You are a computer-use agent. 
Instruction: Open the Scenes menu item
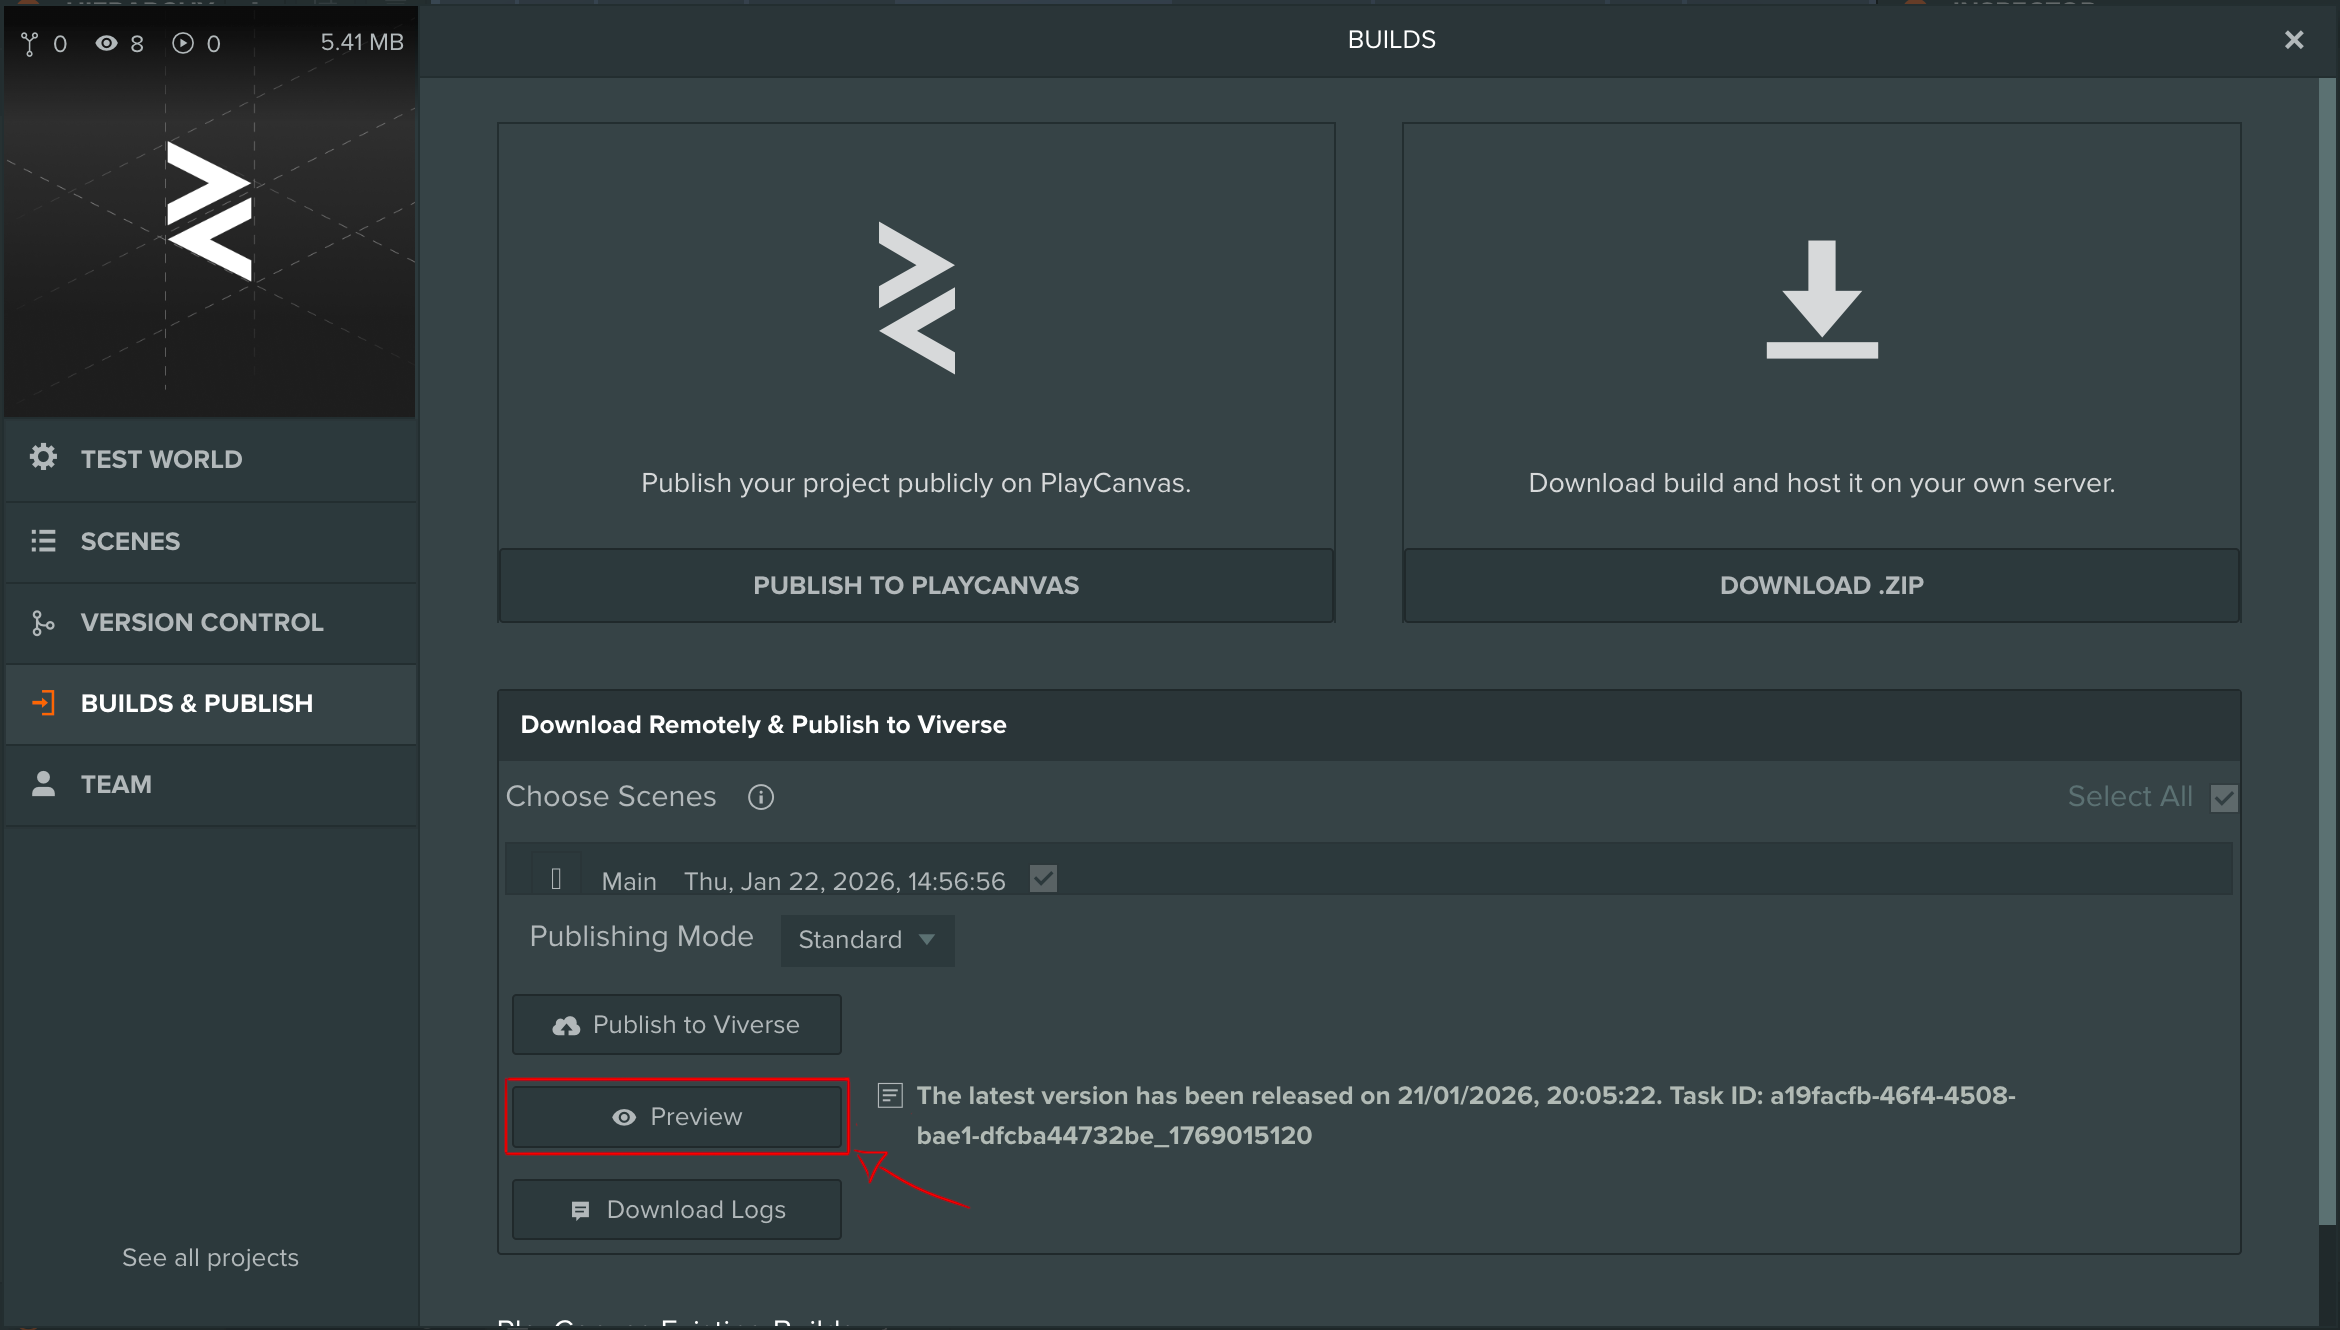130,541
